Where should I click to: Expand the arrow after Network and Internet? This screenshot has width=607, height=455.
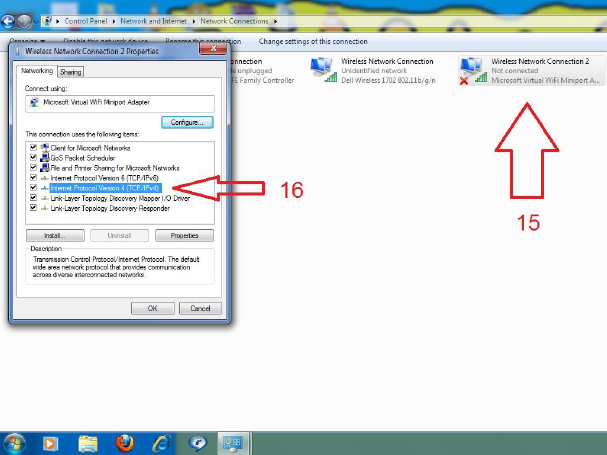click(194, 21)
